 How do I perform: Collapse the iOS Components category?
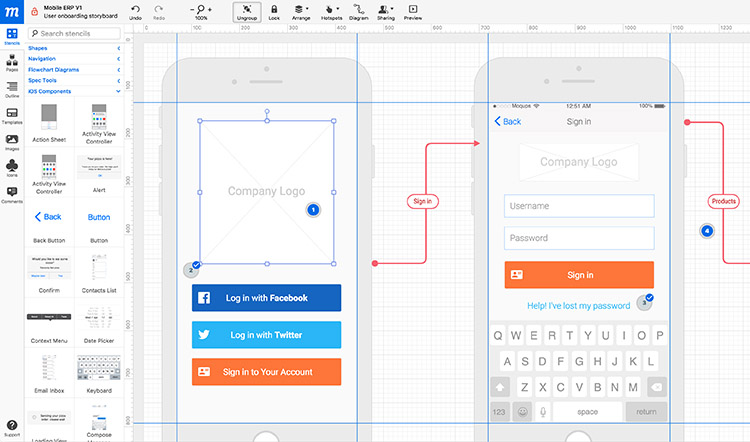[74, 91]
